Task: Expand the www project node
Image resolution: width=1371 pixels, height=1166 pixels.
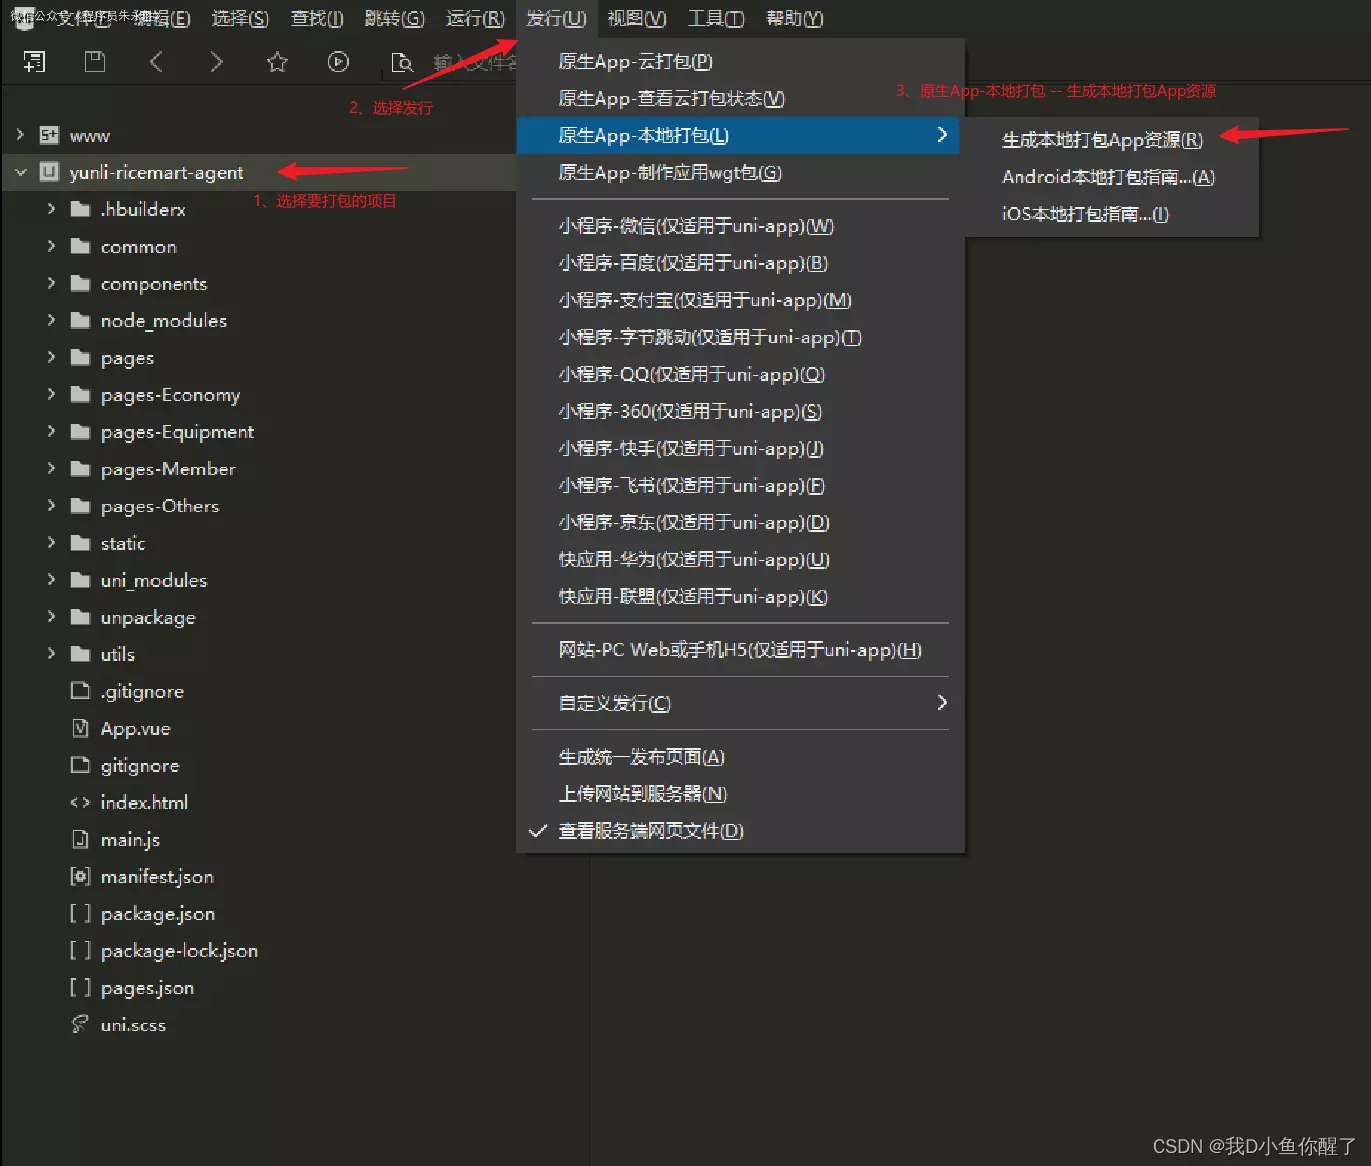Action: (21, 135)
